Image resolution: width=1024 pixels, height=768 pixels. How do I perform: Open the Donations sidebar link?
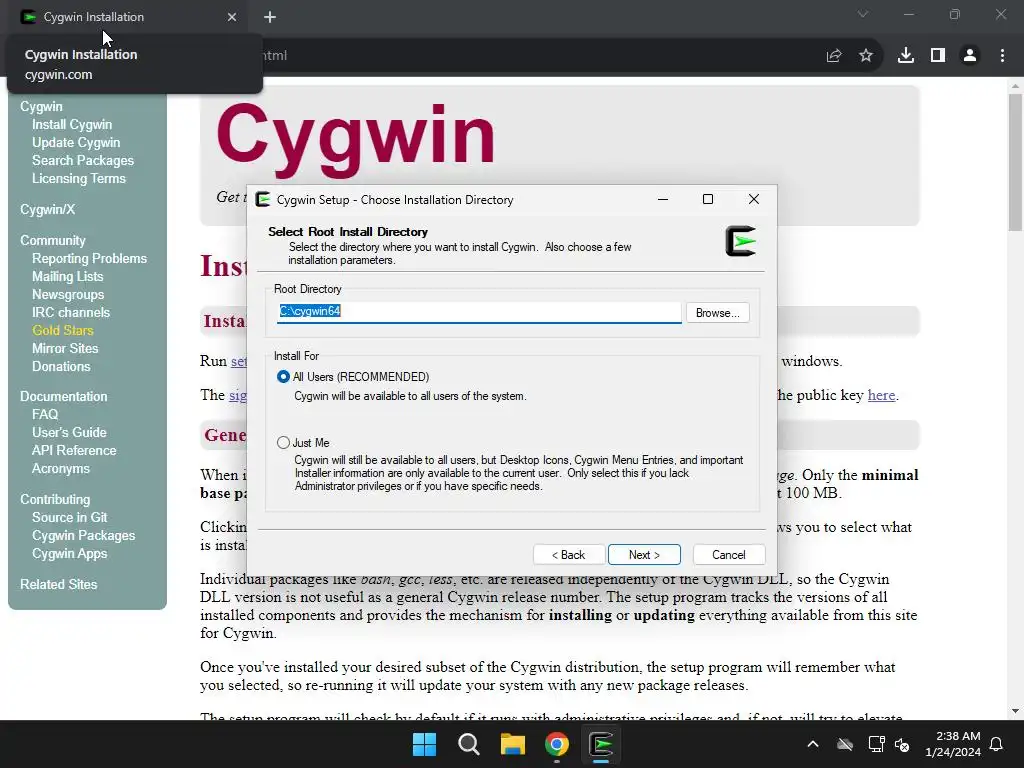(61, 366)
